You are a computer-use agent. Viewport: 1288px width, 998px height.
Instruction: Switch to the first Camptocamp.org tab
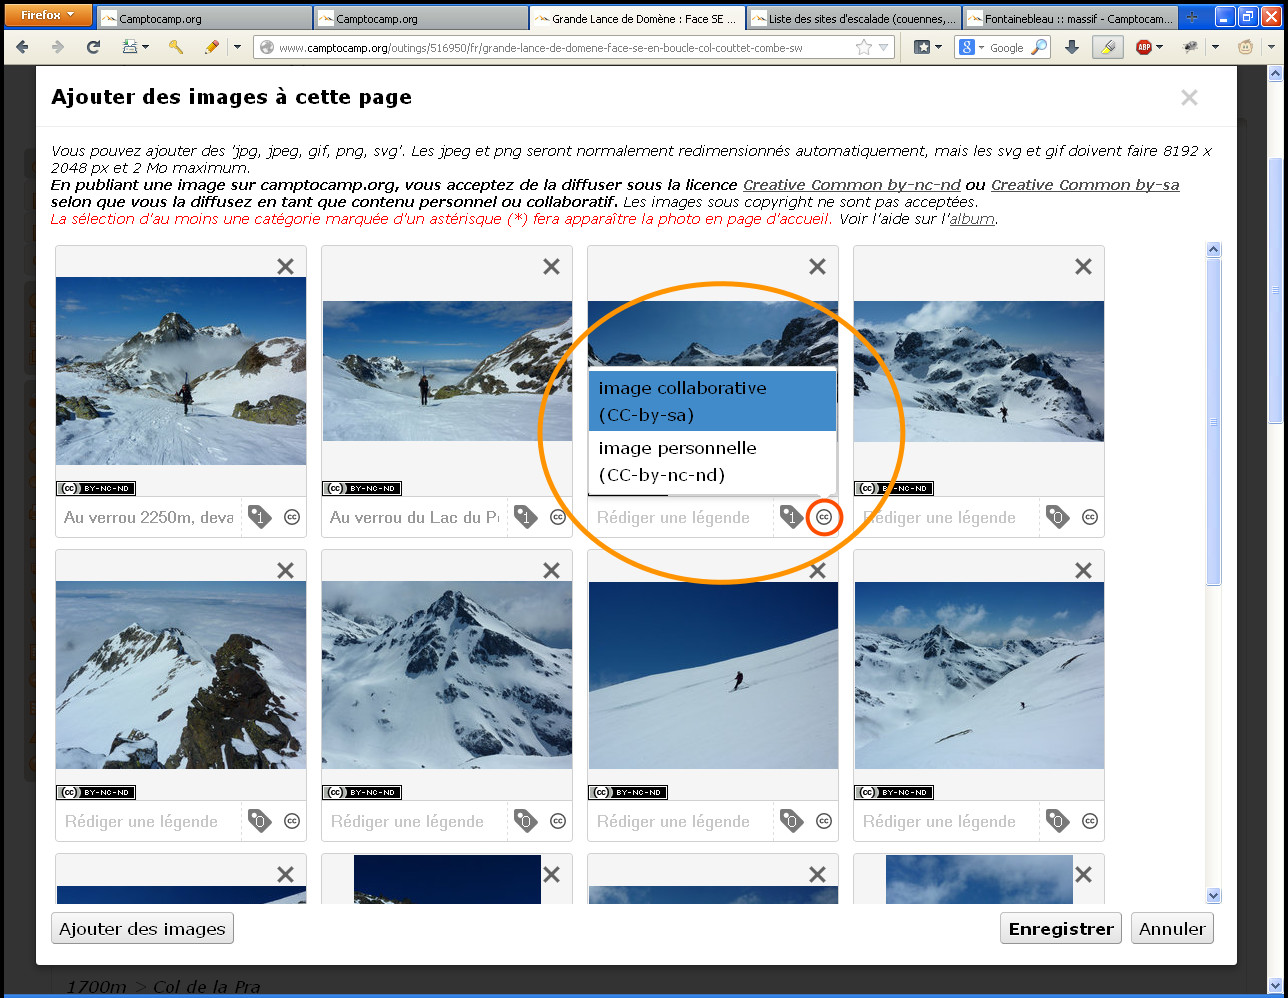[x=204, y=18]
